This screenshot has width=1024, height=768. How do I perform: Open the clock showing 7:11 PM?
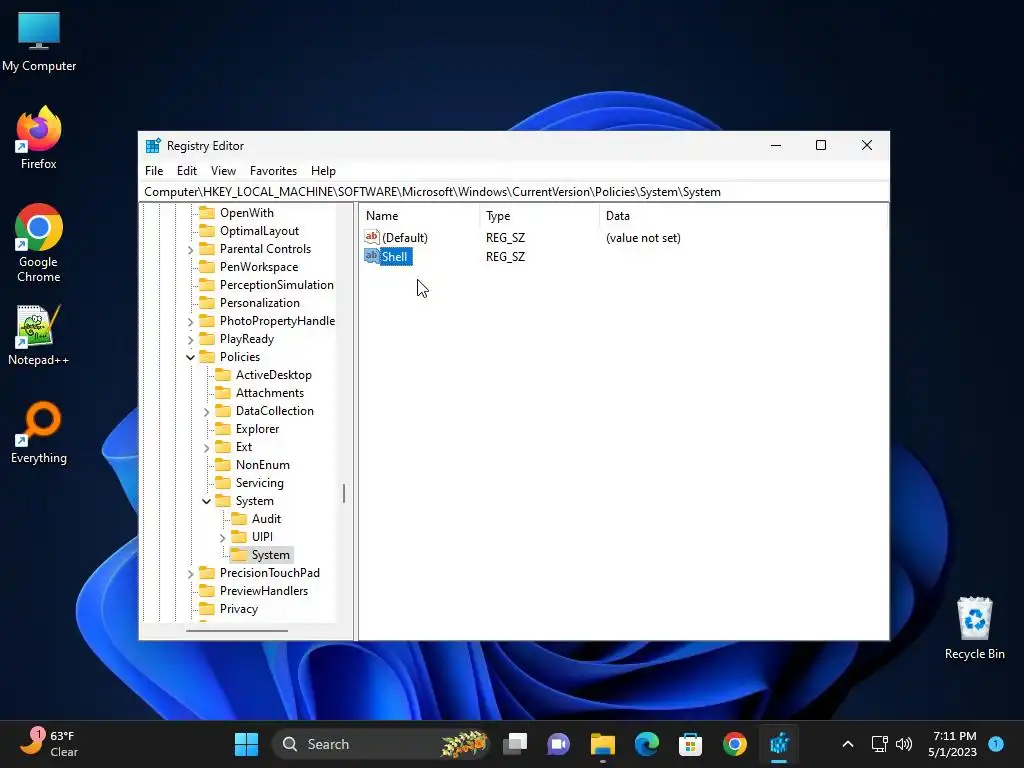[953, 744]
